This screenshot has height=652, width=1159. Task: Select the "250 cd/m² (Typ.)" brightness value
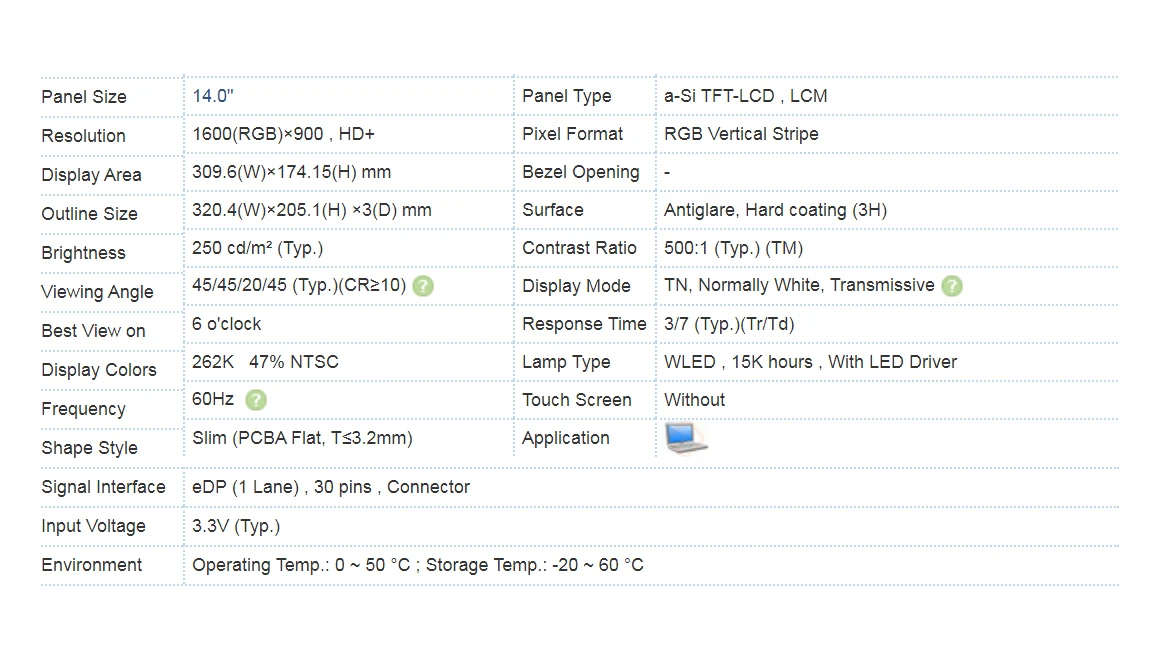point(257,248)
